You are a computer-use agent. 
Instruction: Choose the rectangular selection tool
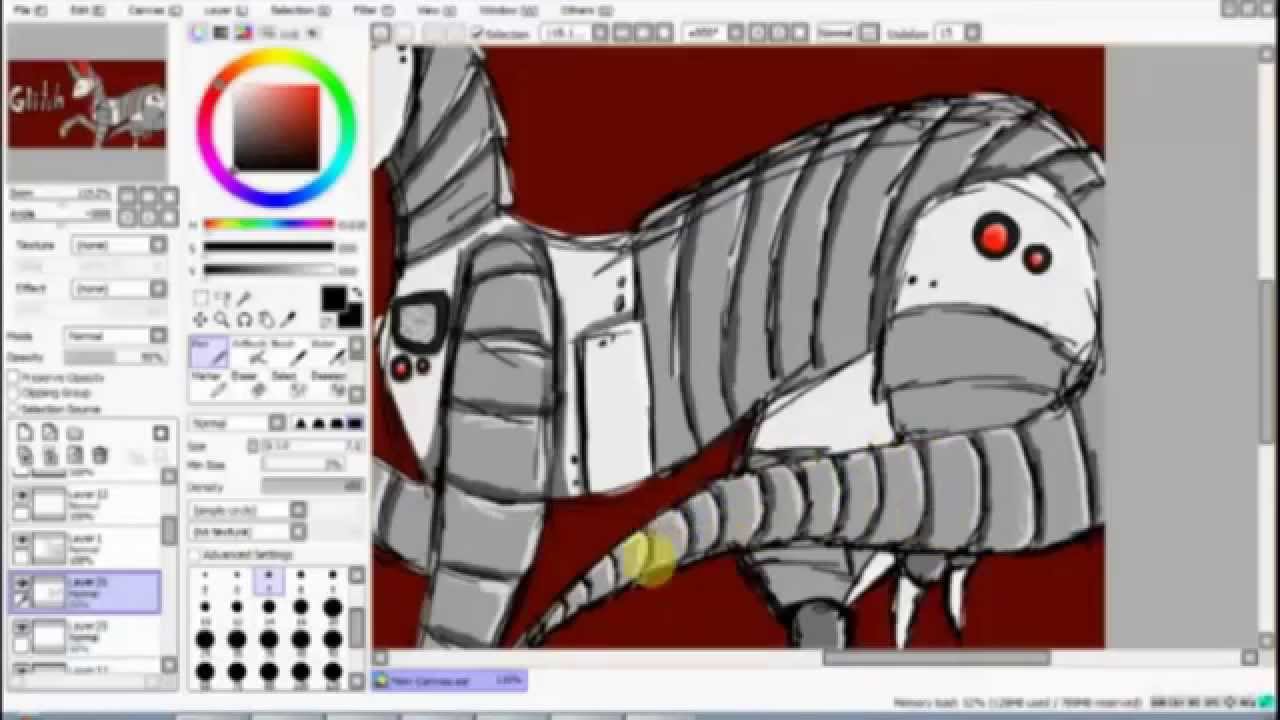point(201,298)
